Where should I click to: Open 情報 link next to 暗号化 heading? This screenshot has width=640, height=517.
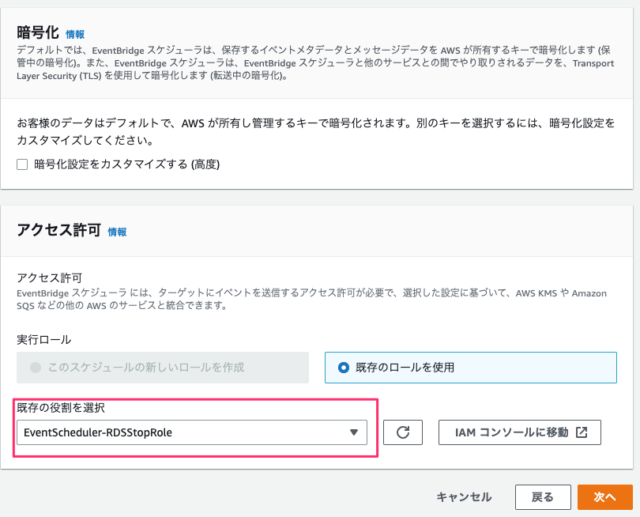tap(75, 34)
